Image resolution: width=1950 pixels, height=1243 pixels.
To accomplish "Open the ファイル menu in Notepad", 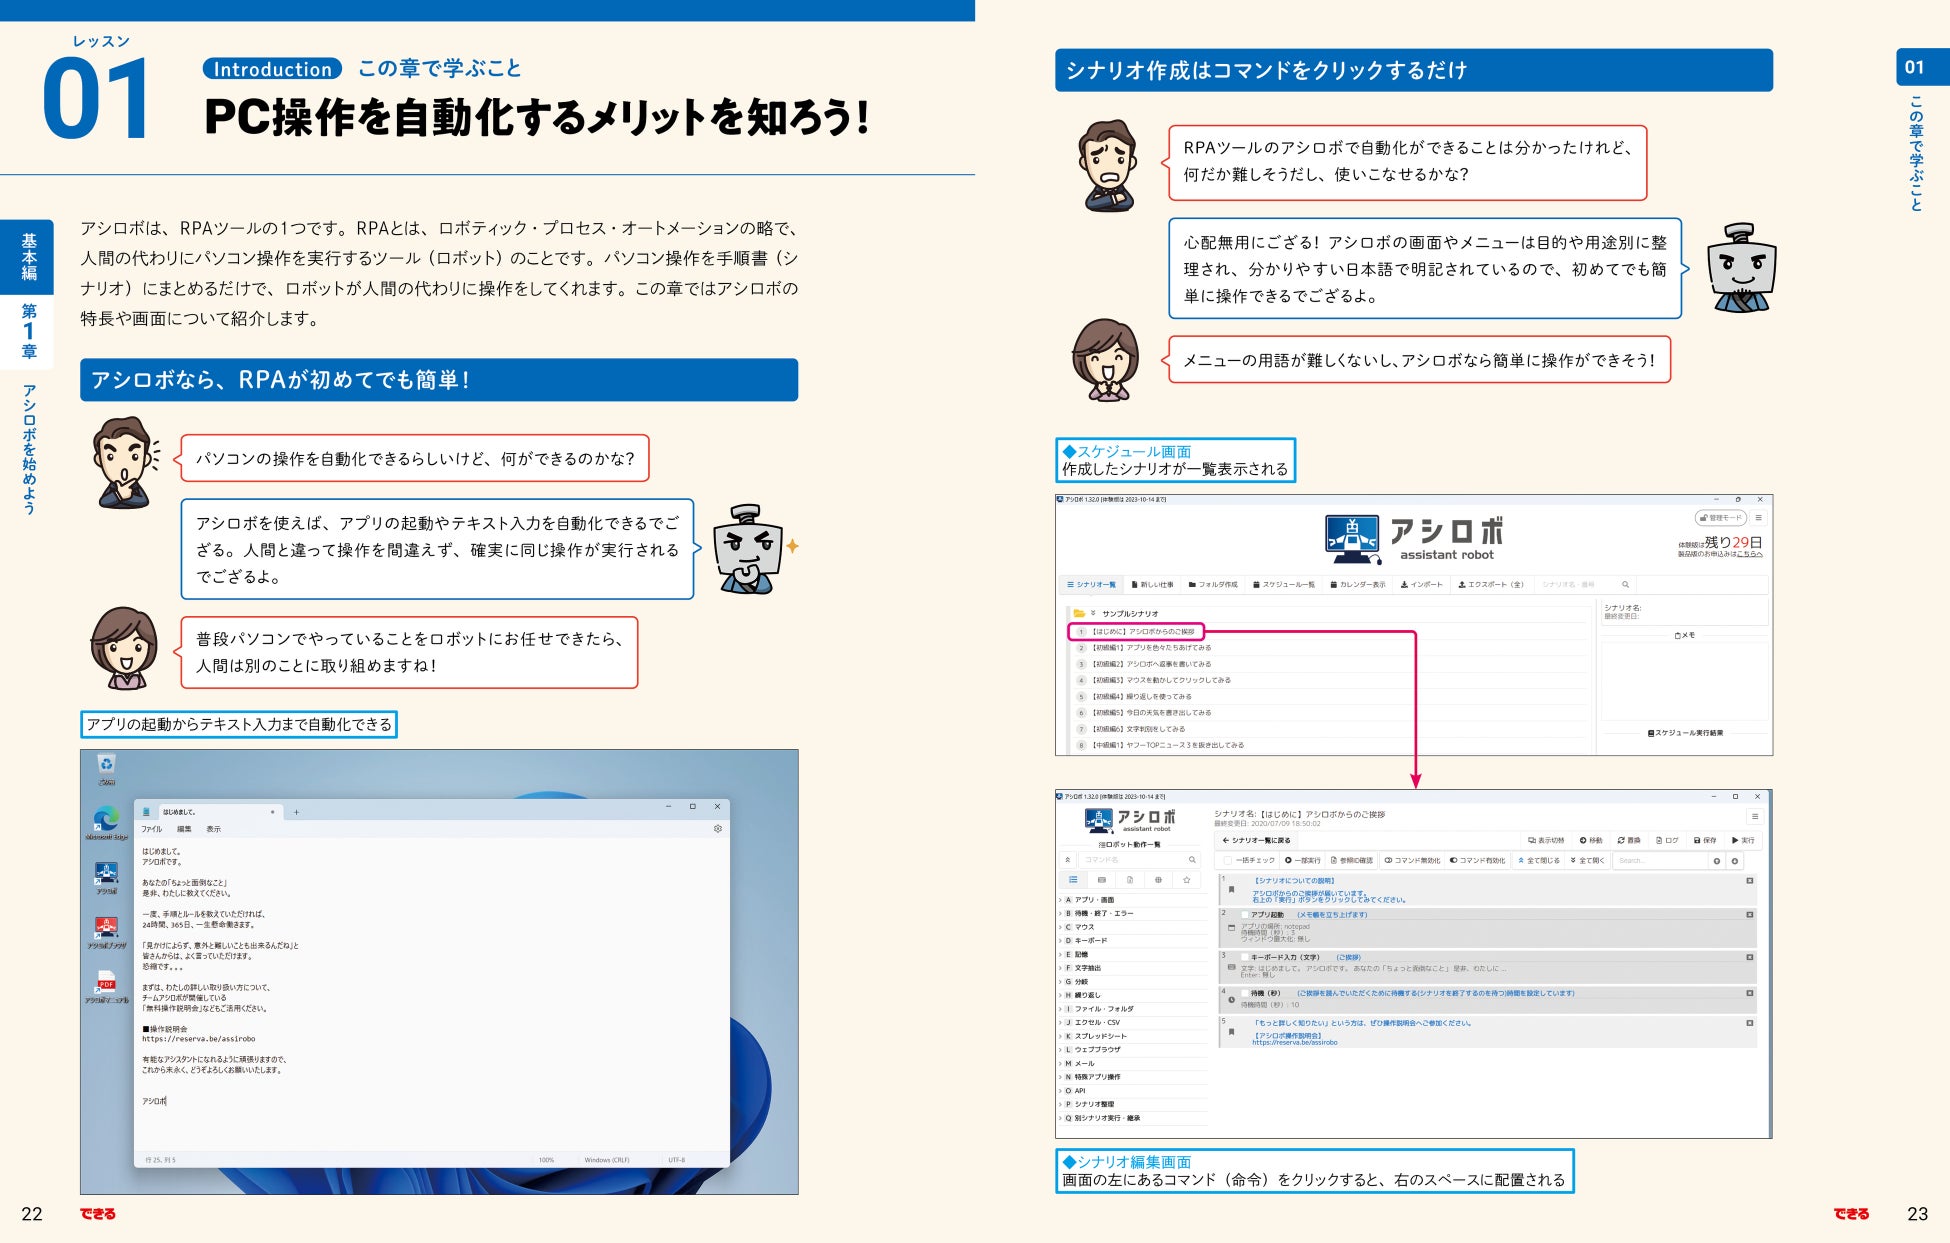I will 151,829.
